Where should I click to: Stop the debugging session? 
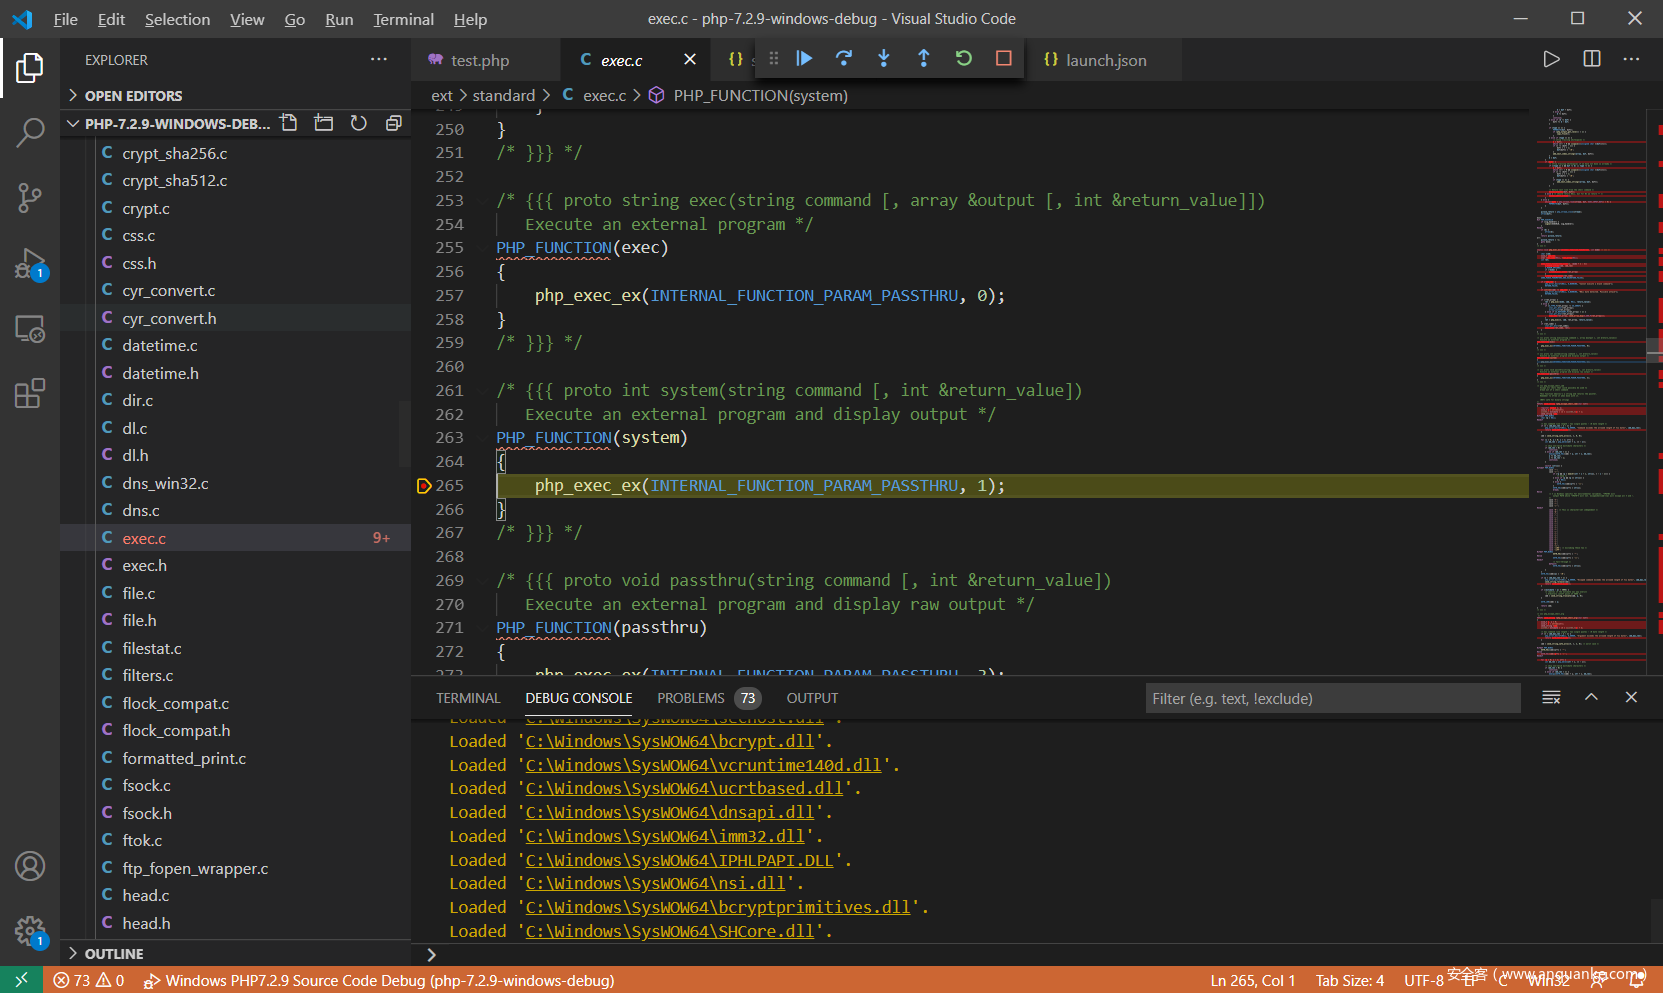tap(1004, 59)
